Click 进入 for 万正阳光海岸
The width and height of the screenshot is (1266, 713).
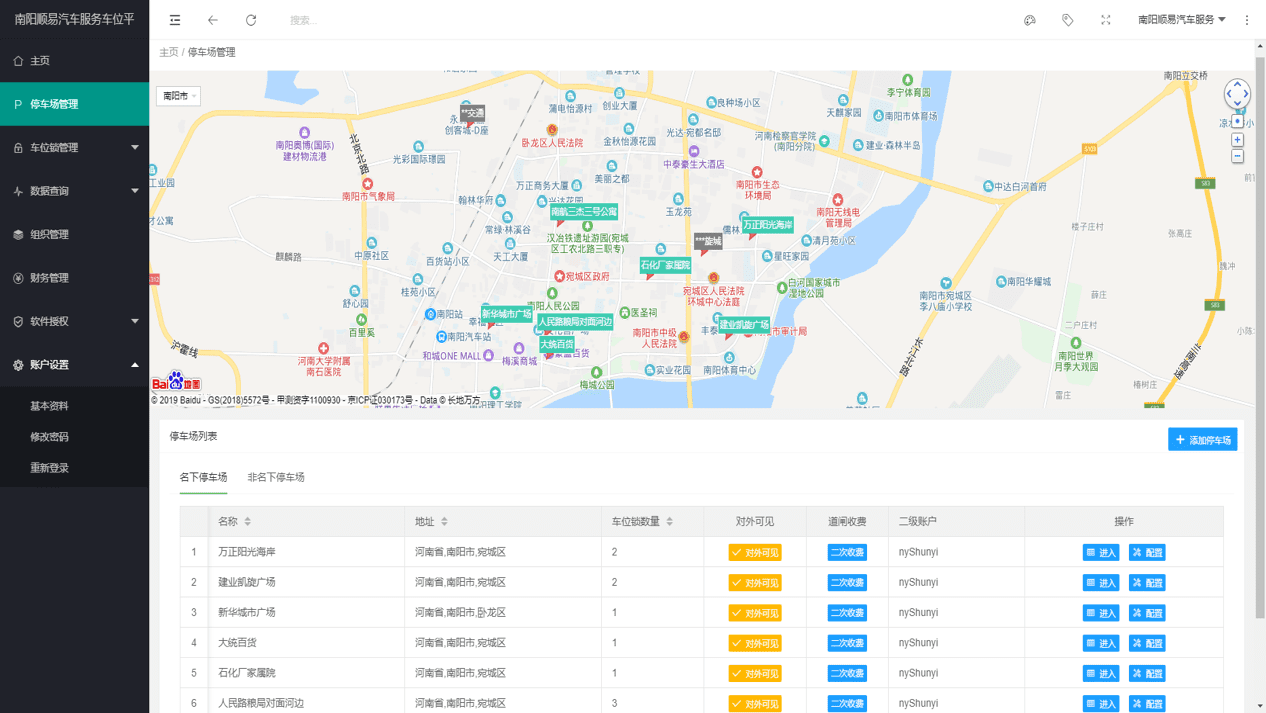pos(1101,553)
